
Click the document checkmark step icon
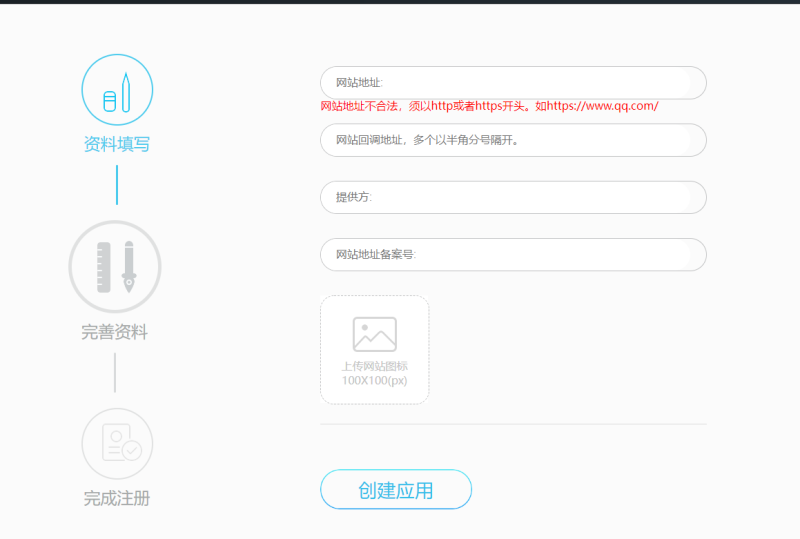point(117,444)
